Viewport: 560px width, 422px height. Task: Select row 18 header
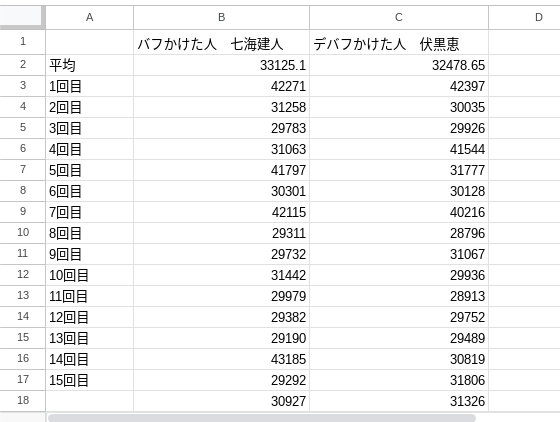pyautogui.click(x=22, y=401)
